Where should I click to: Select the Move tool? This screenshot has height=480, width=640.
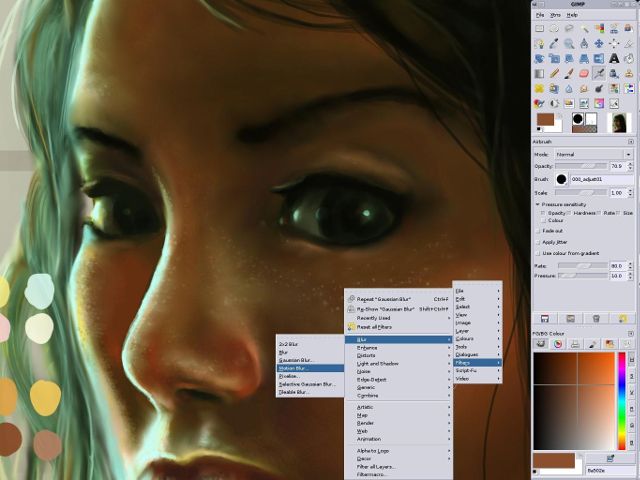tap(599, 44)
